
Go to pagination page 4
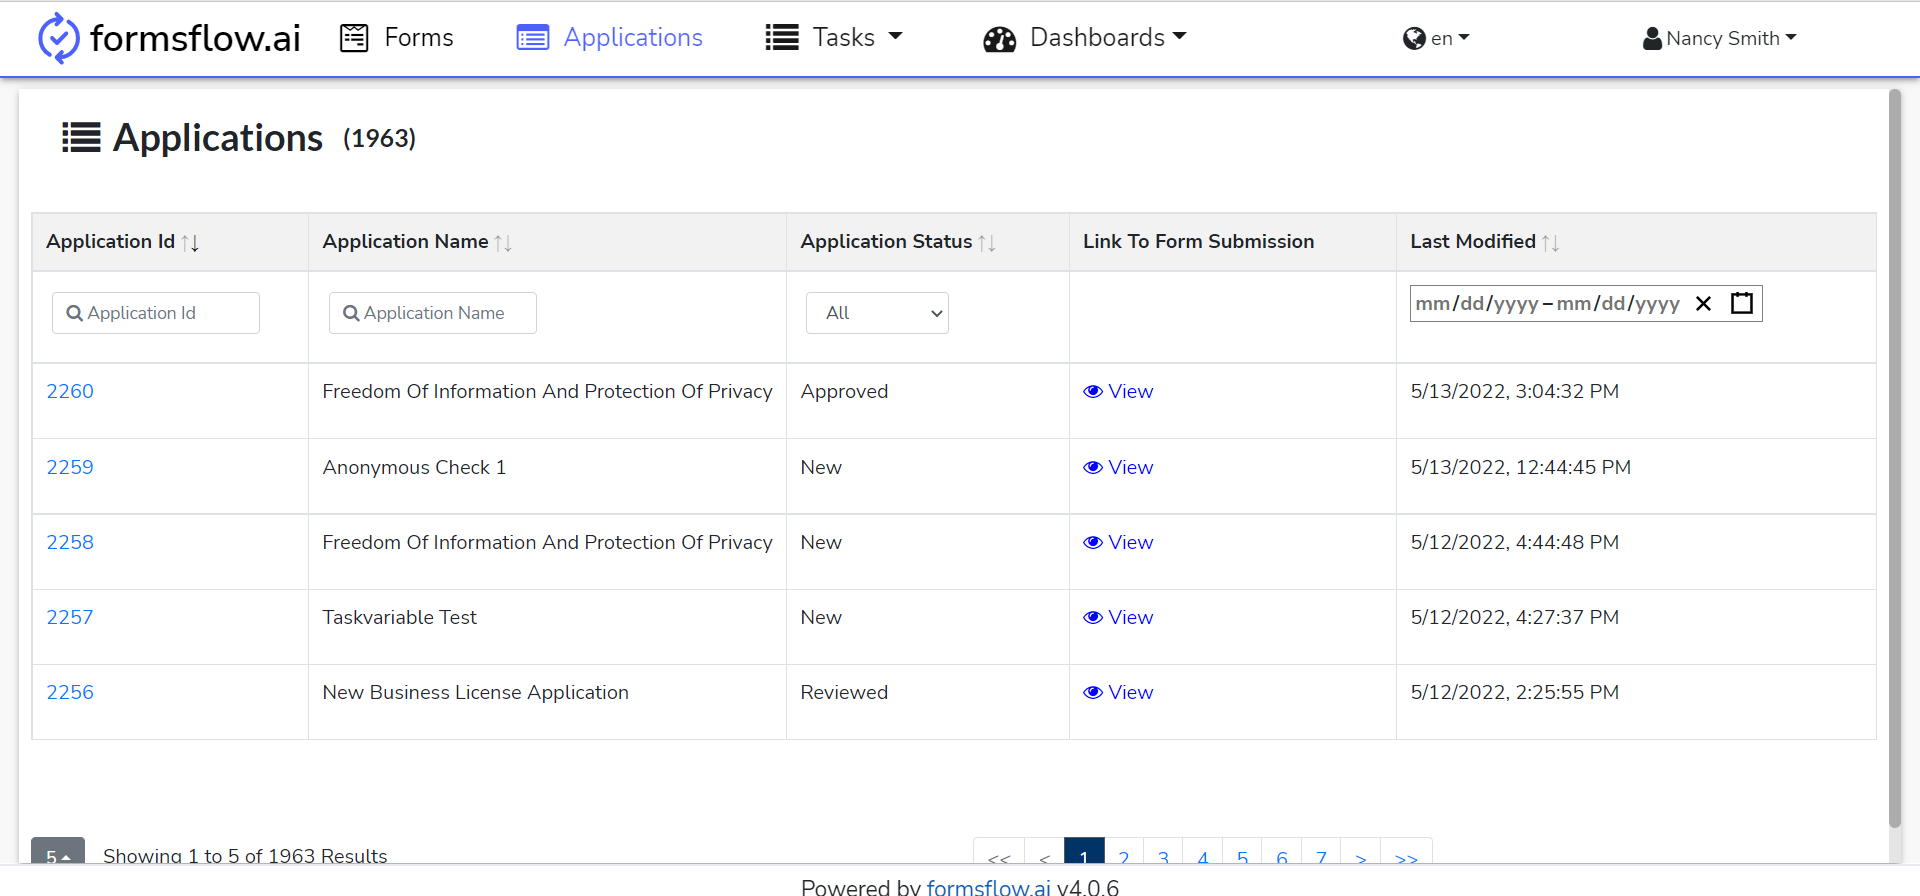[x=1203, y=852]
